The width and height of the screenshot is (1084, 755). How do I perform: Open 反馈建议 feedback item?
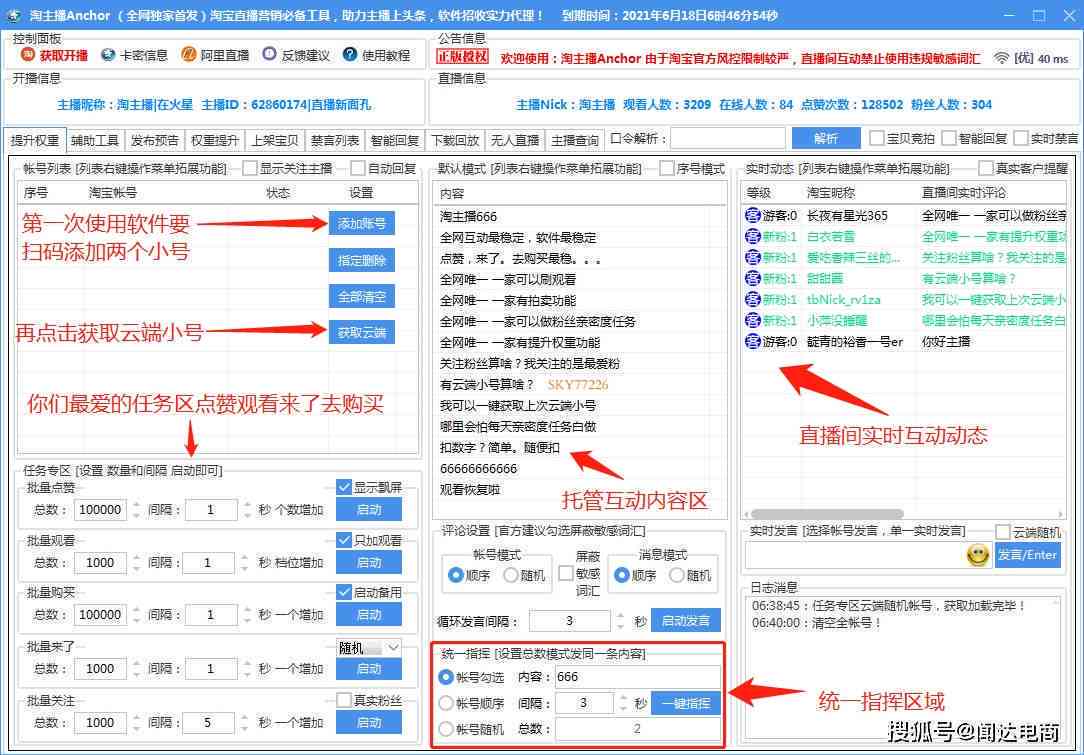296,55
